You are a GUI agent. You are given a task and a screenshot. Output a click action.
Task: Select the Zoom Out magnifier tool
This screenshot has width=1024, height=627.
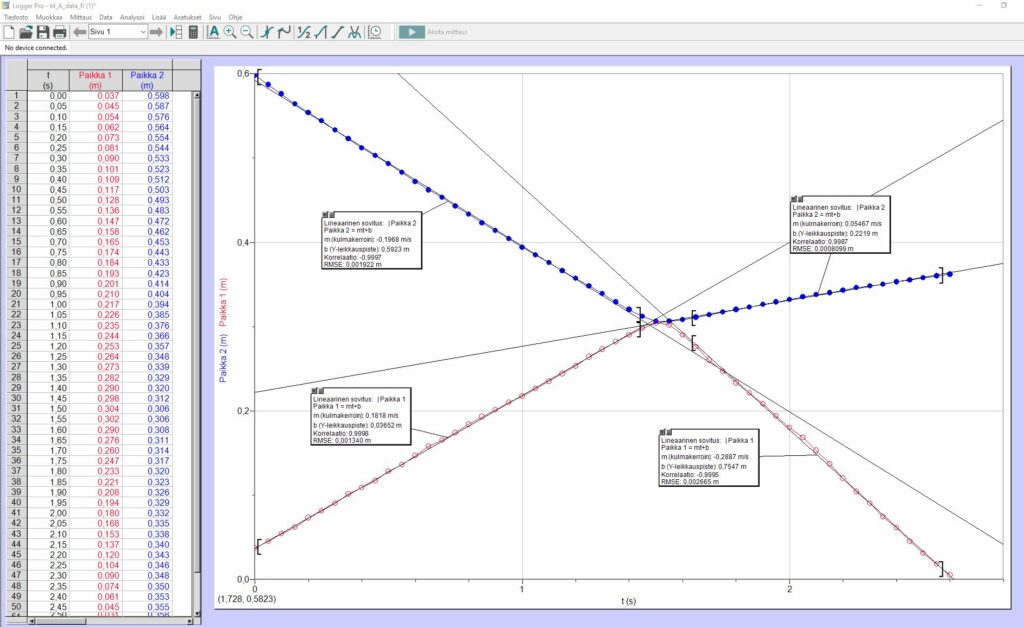(x=246, y=32)
